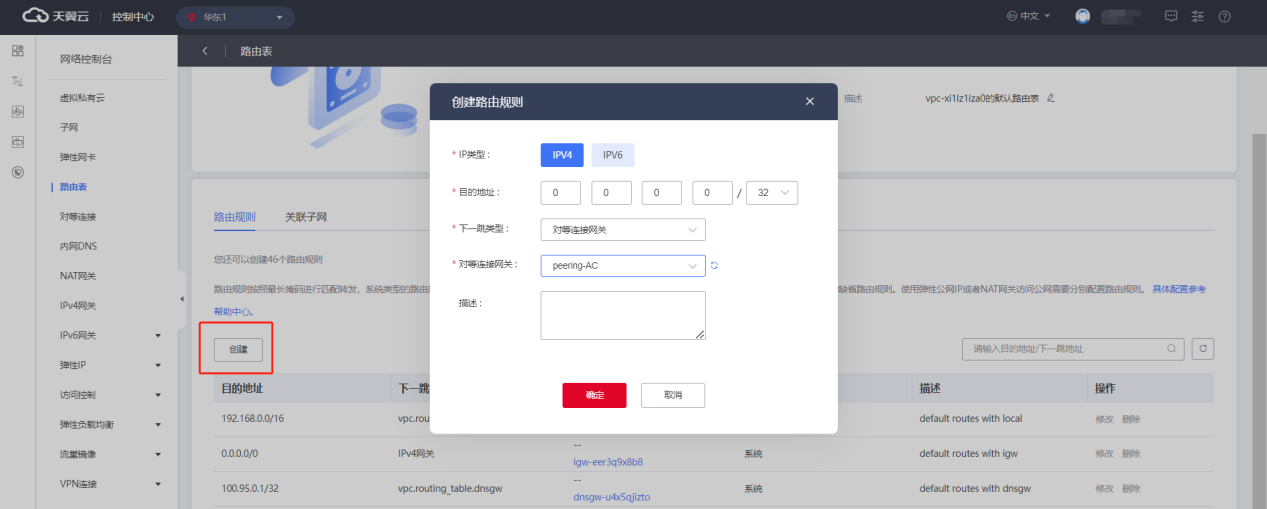The image size is (1267, 509).
Task: Click the refresh icon beside peering-AC dropdown
Action: [715, 265]
